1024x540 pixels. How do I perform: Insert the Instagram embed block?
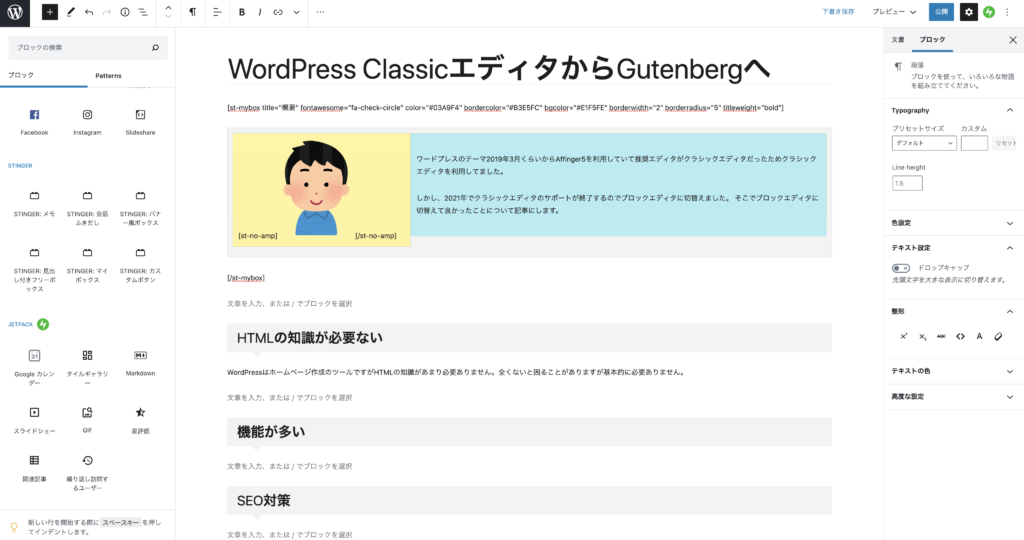click(88, 122)
